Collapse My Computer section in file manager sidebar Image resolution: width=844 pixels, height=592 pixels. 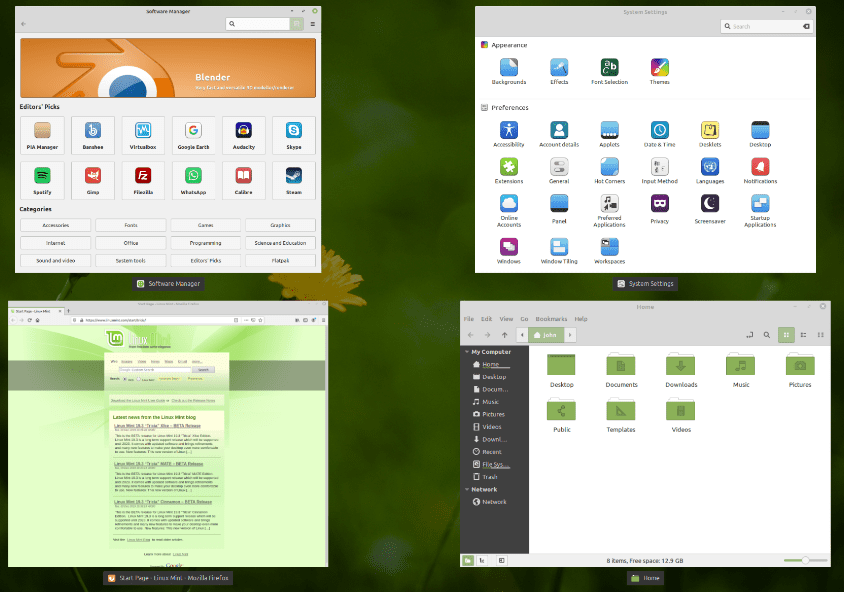click(467, 352)
